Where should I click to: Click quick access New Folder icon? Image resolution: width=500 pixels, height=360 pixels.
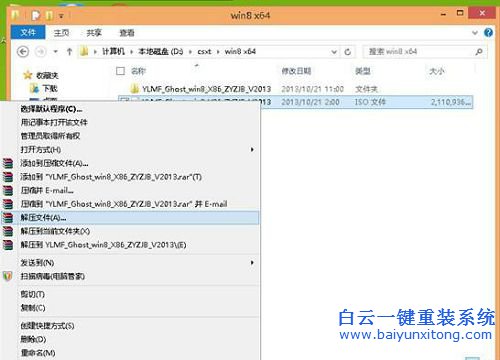49,15
